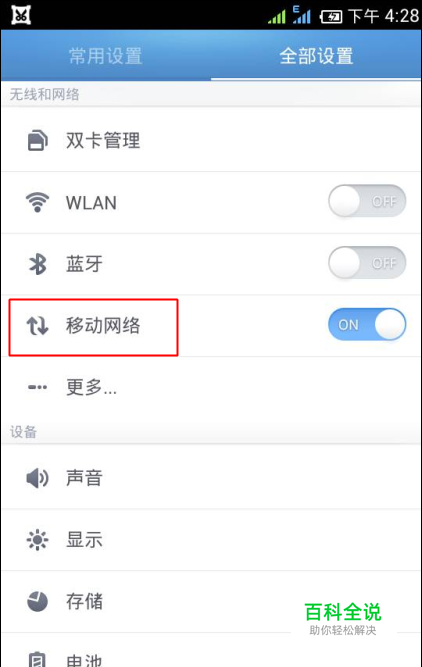
Task: Switch to the 常用设置 tab
Action: click(106, 56)
